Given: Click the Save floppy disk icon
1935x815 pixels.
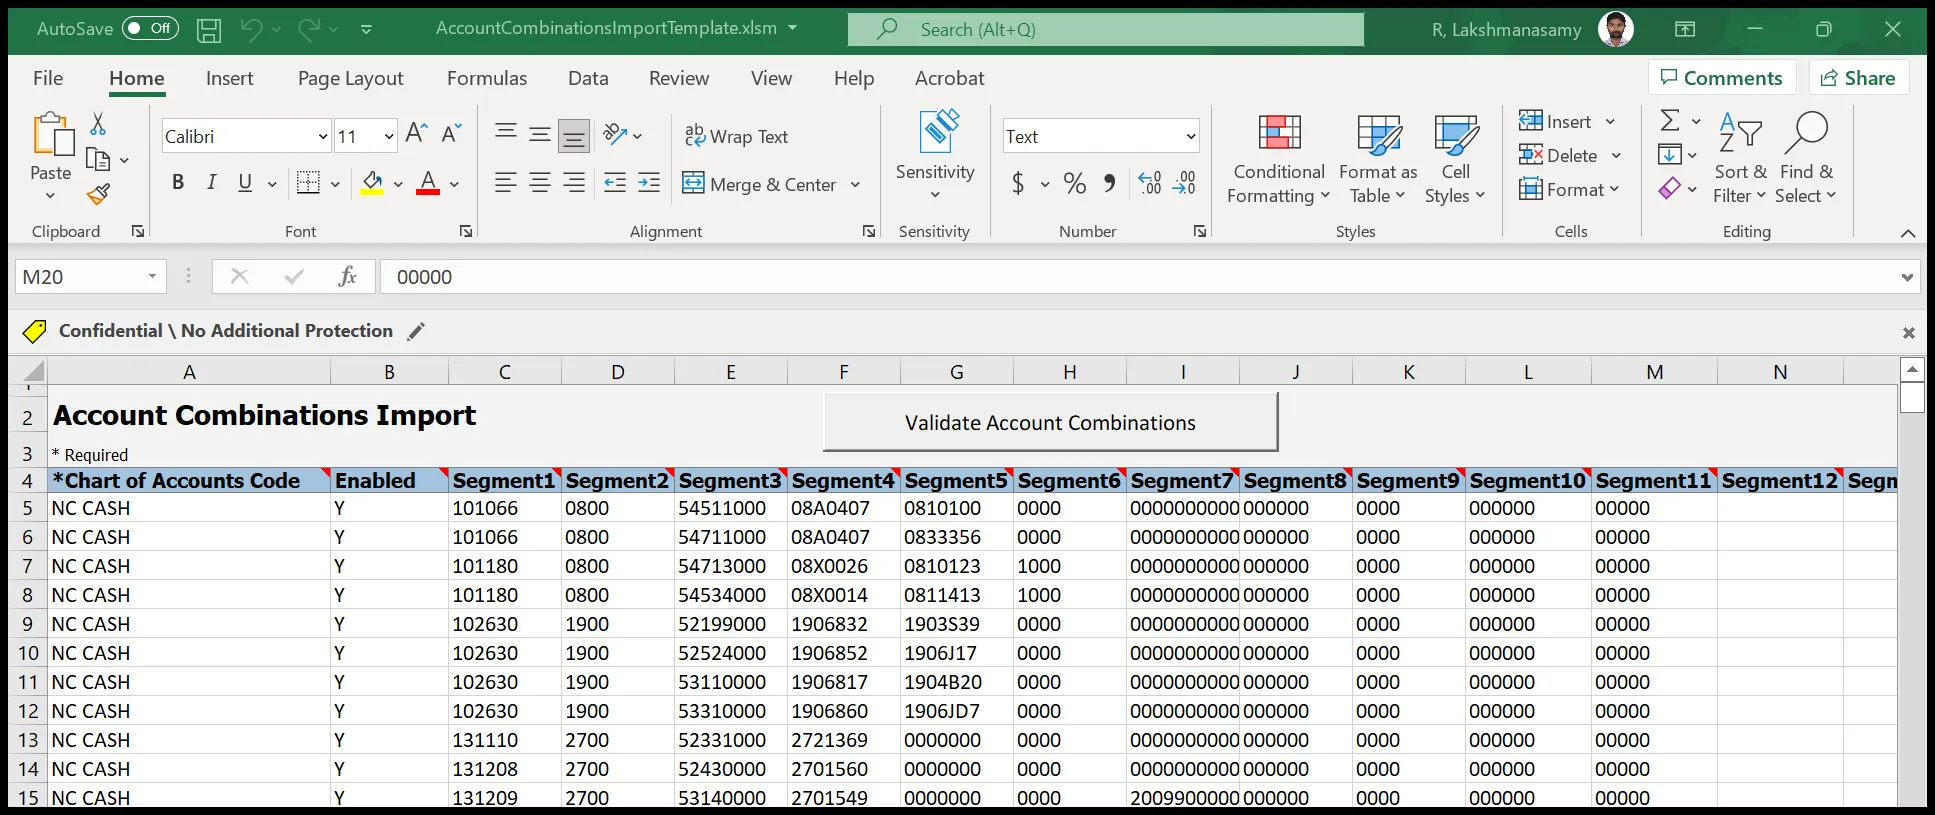Looking at the screenshot, I should click(x=209, y=30).
